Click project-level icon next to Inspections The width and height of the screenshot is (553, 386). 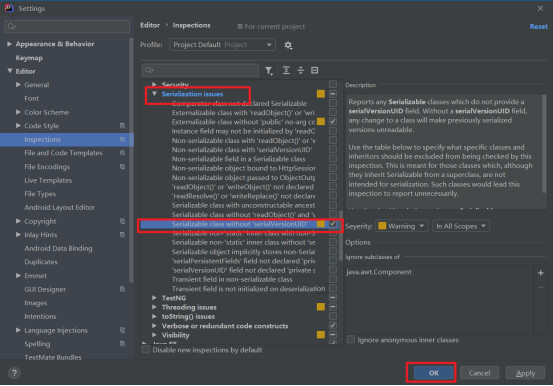point(122,139)
